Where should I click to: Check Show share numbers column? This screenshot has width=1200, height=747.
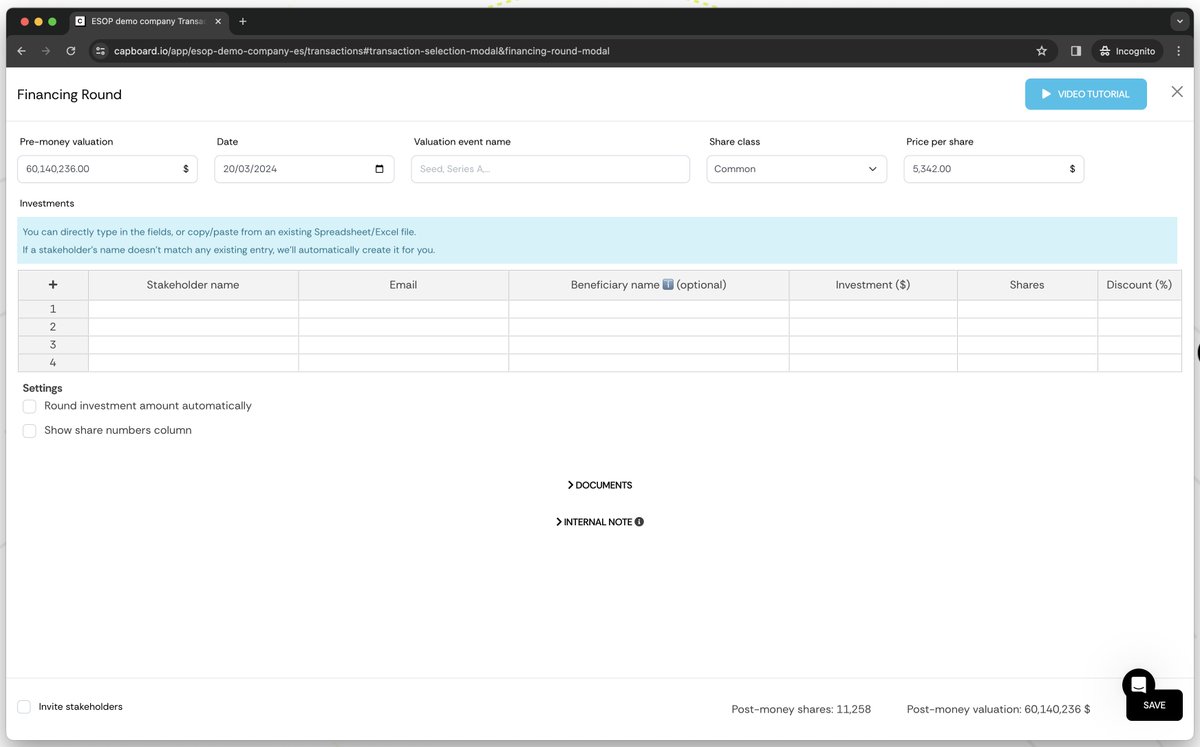29,430
